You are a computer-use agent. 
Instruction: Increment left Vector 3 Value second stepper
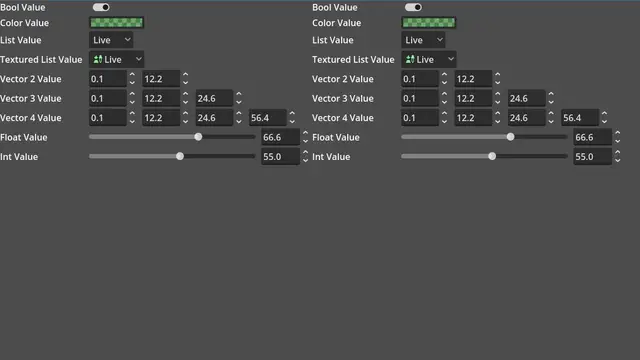pyautogui.click(x=186, y=94)
